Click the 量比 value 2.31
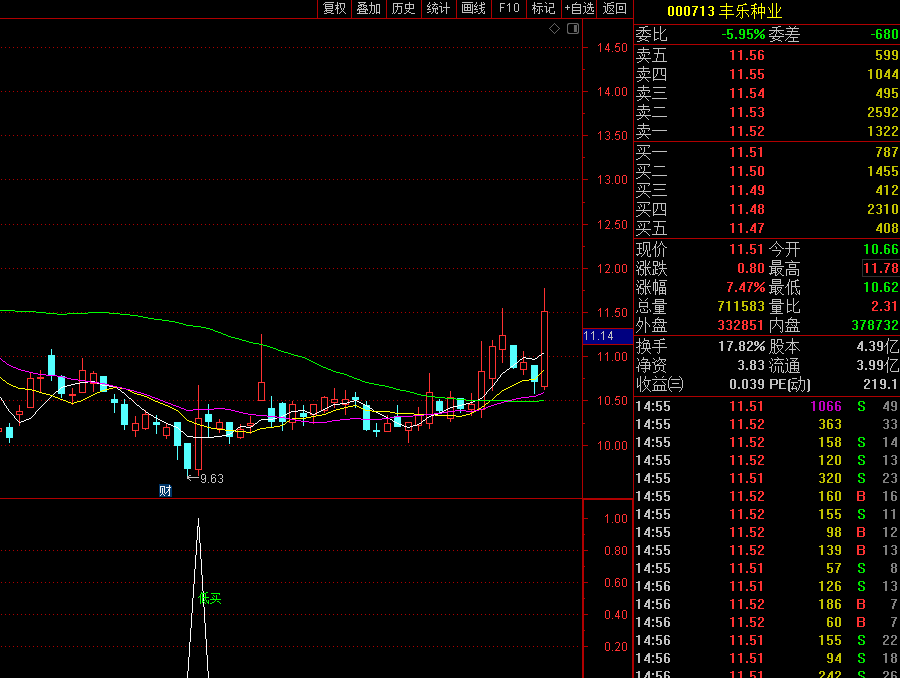The image size is (900, 678). (885, 306)
